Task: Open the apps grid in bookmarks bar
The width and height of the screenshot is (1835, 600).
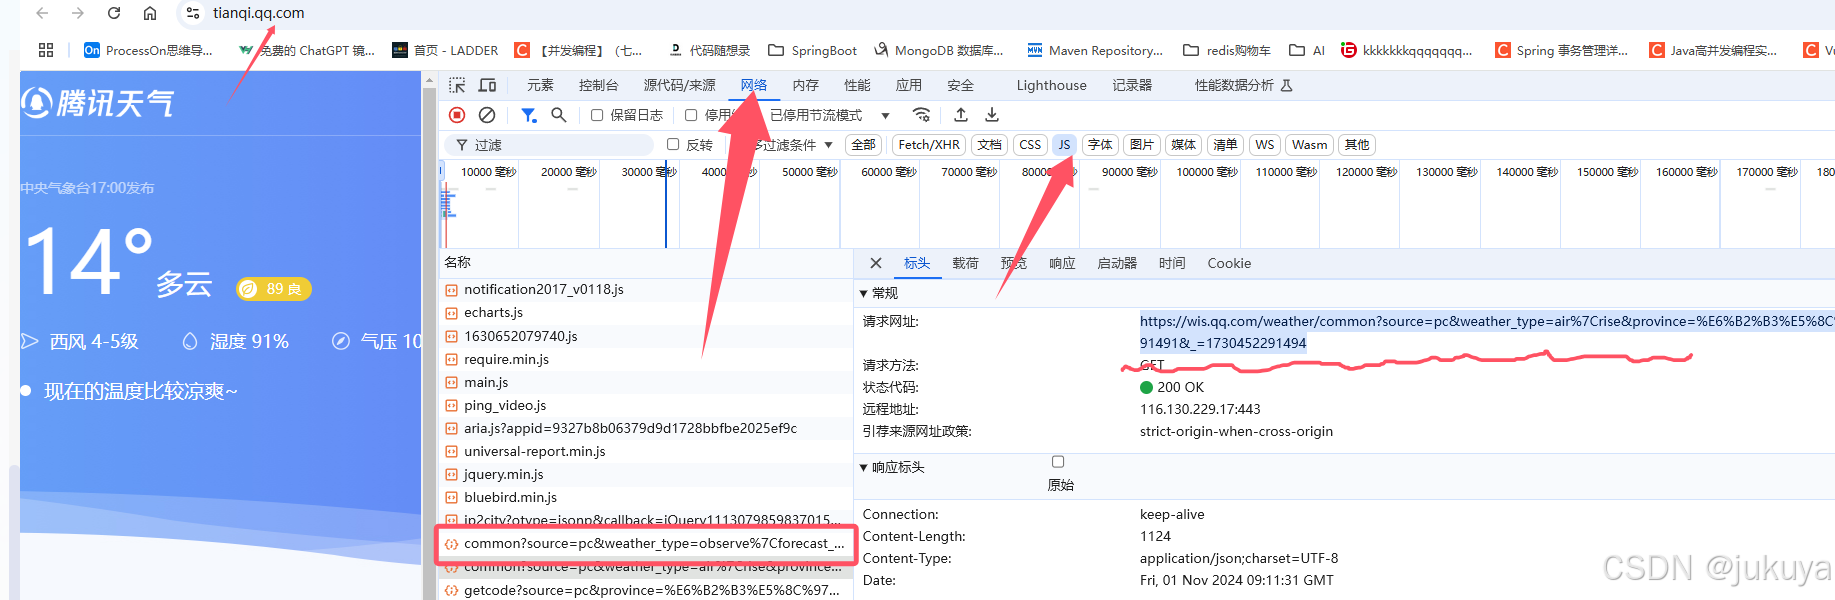Action: [x=46, y=50]
